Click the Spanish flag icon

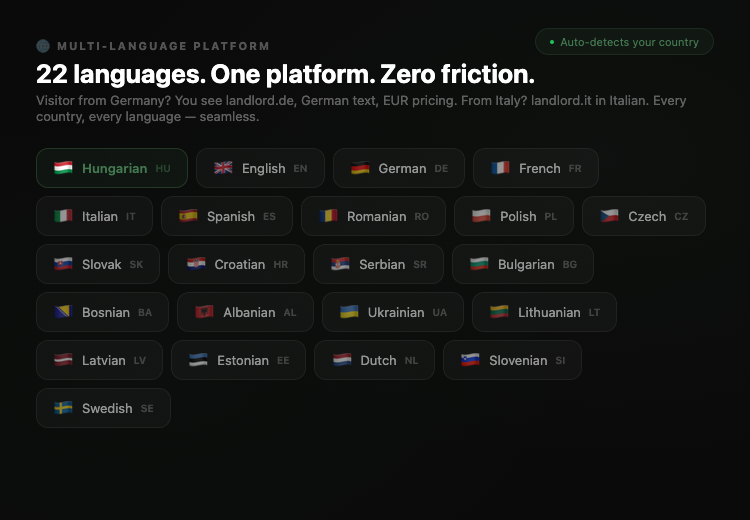click(188, 216)
